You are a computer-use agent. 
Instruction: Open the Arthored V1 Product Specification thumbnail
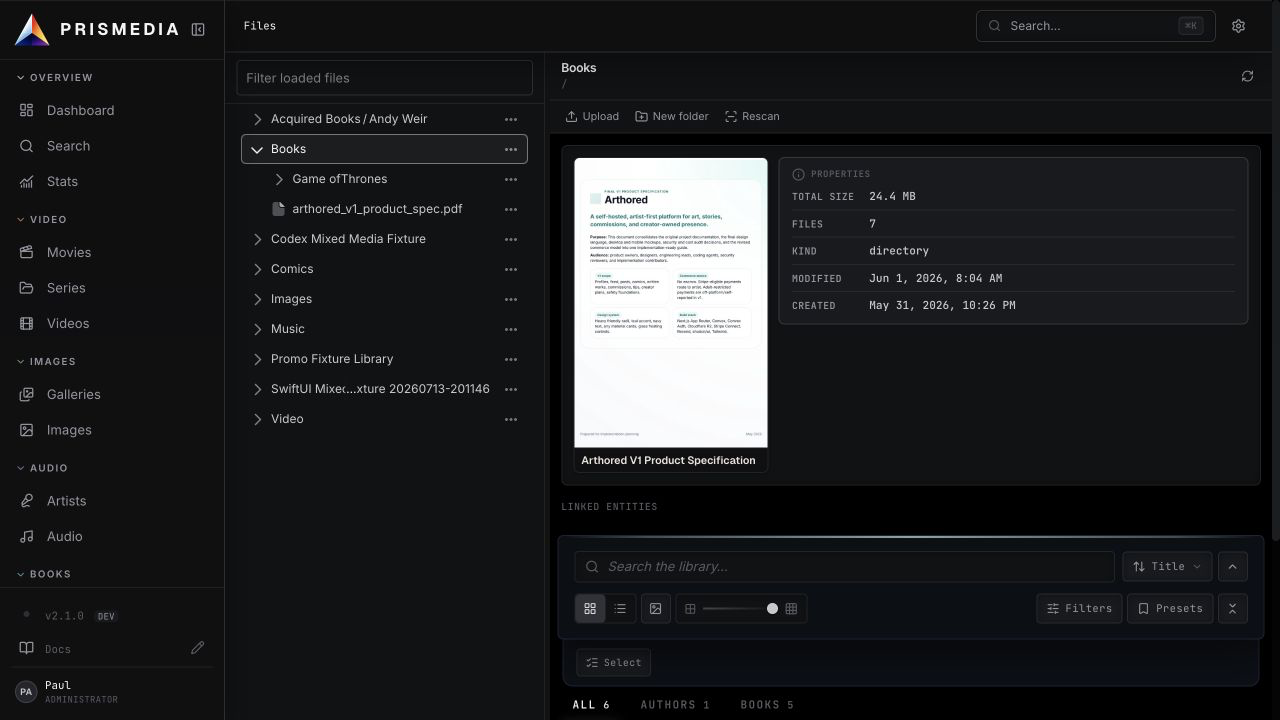(x=671, y=314)
